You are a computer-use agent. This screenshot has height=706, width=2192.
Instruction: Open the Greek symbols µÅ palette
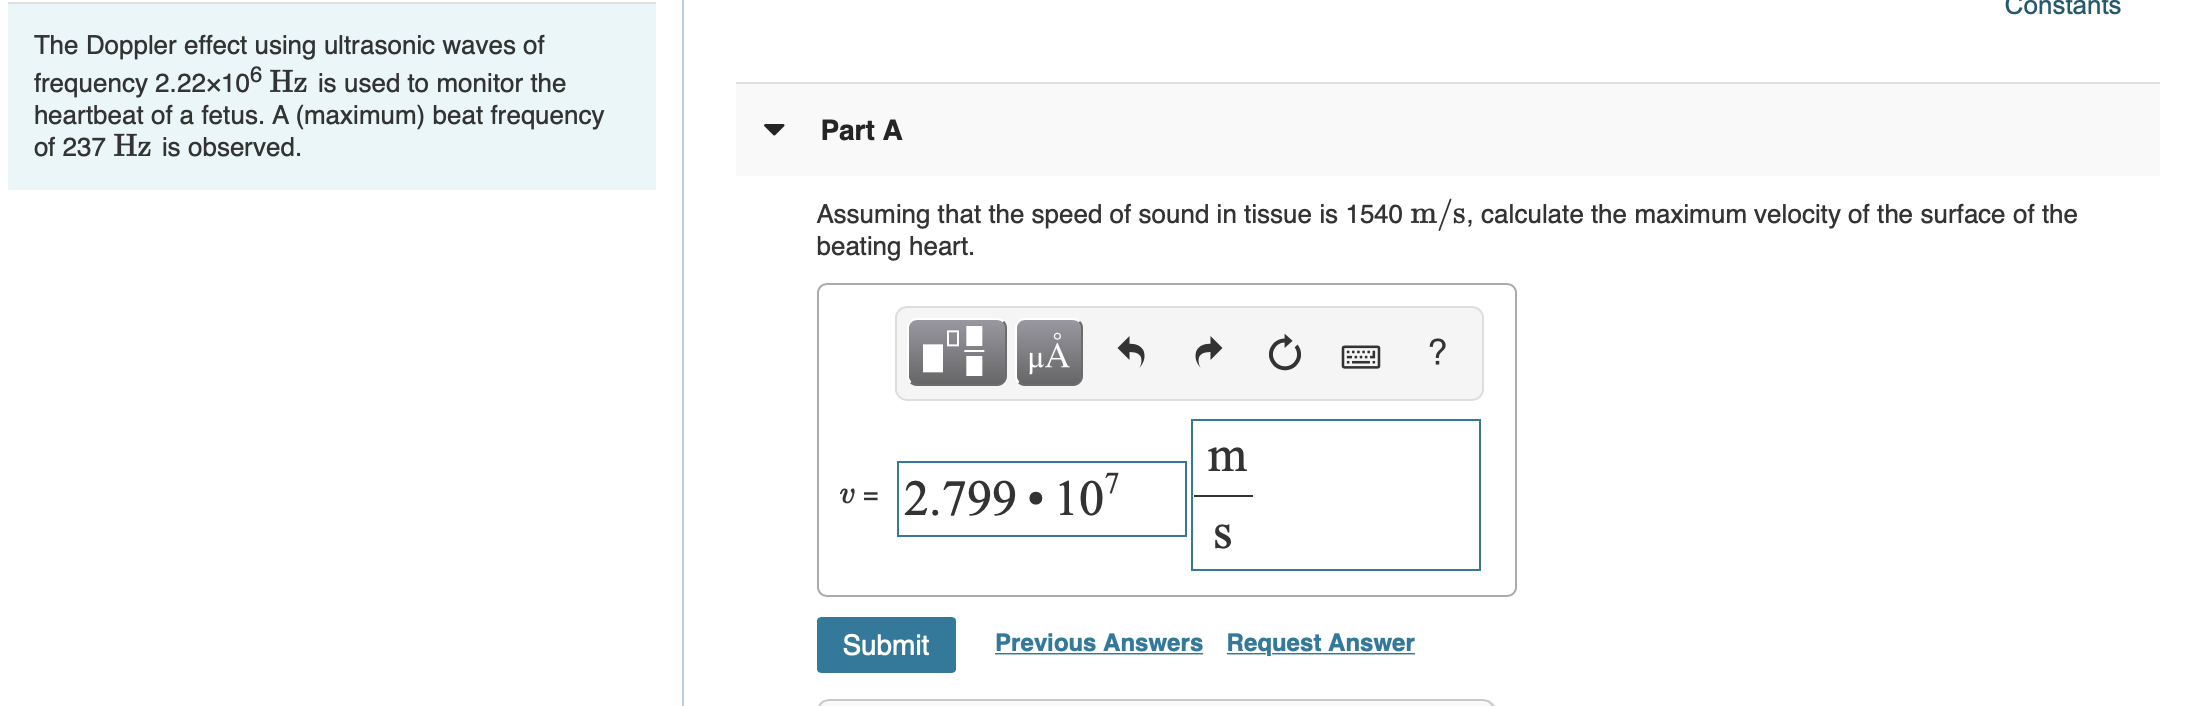(1049, 353)
